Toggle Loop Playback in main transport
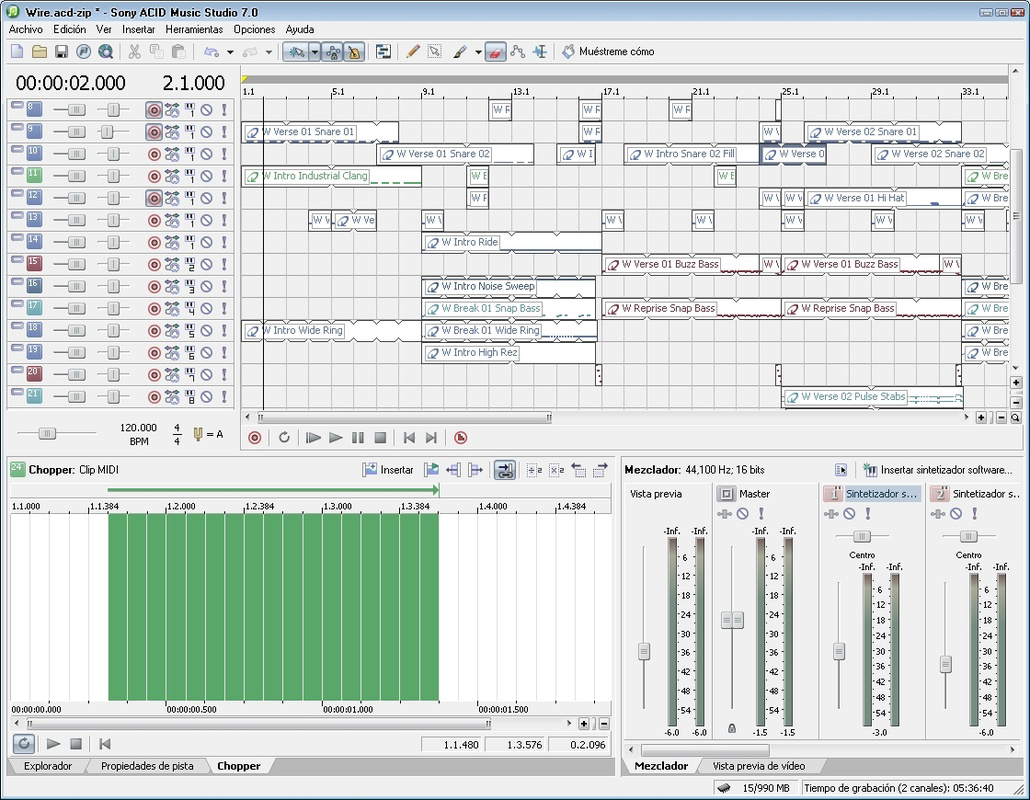This screenshot has width=1030, height=800. tap(284, 437)
